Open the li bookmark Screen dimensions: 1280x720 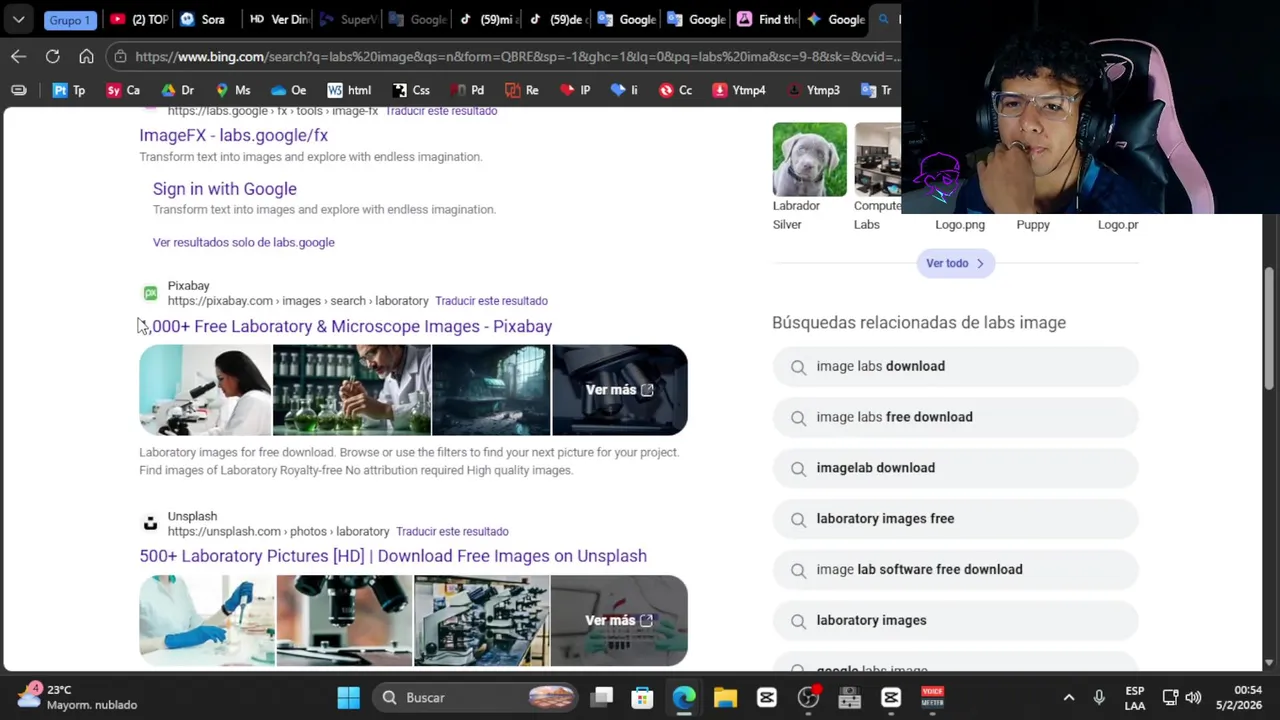624,90
